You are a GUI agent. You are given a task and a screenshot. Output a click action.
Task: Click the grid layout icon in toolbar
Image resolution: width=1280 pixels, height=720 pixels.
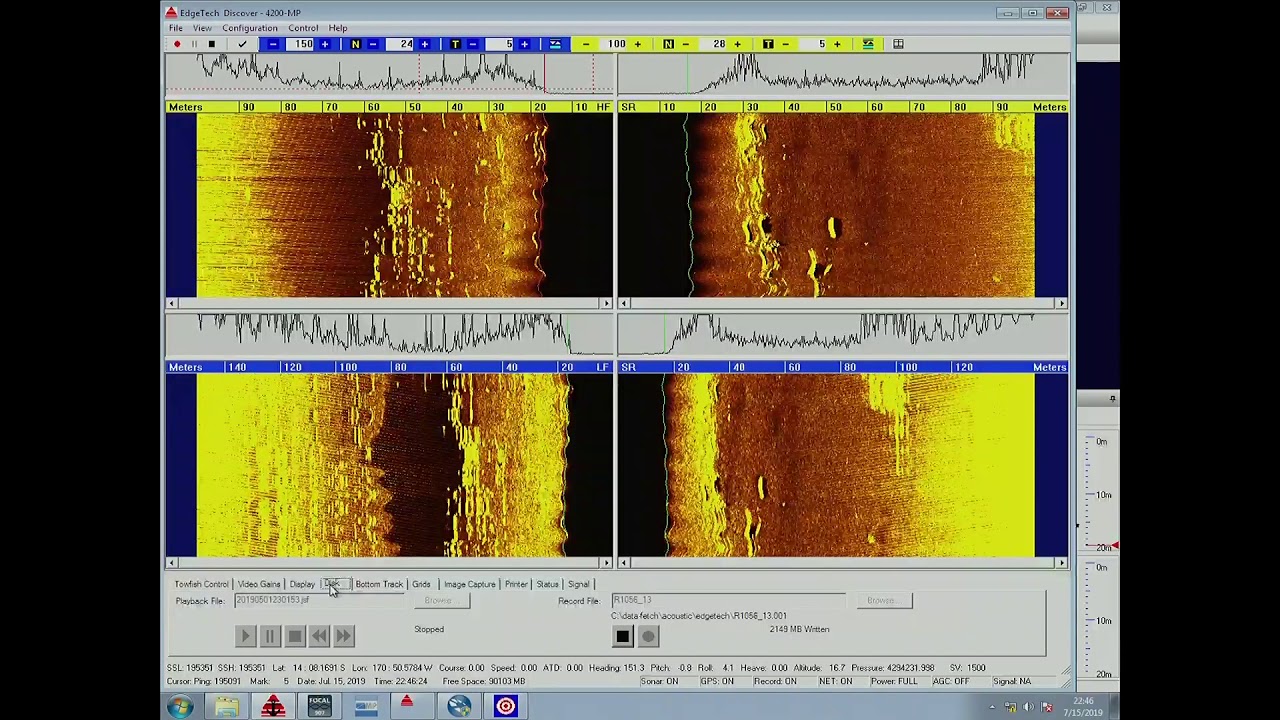pyautogui.click(x=898, y=44)
